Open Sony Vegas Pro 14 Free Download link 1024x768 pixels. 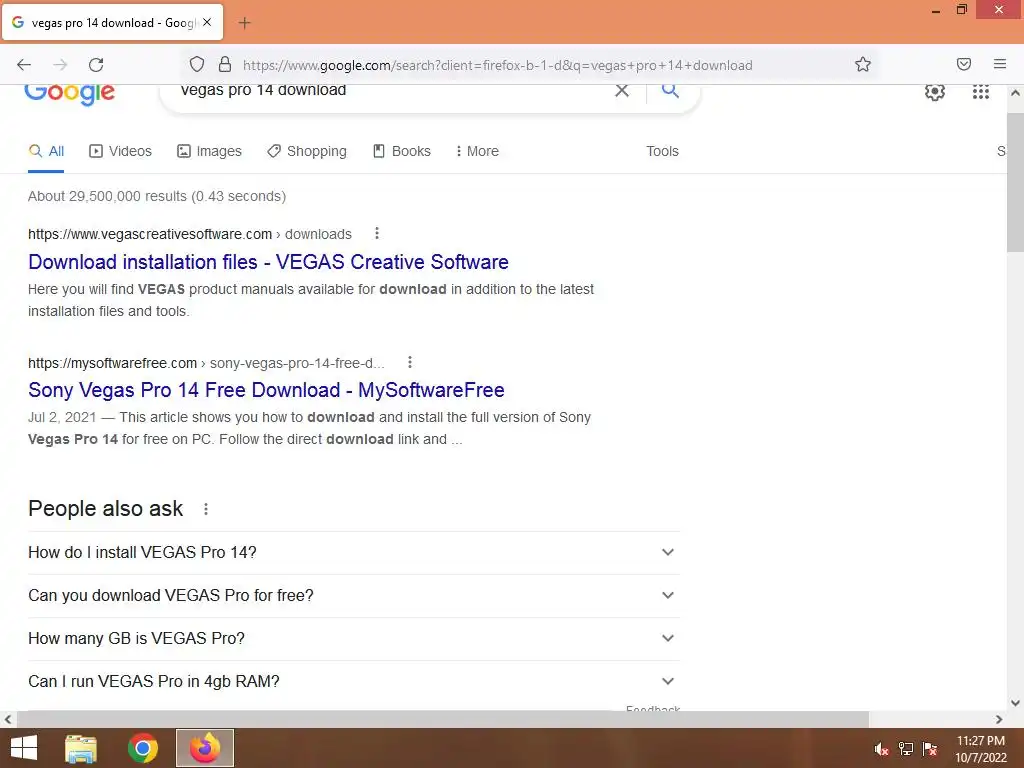click(266, 390)
